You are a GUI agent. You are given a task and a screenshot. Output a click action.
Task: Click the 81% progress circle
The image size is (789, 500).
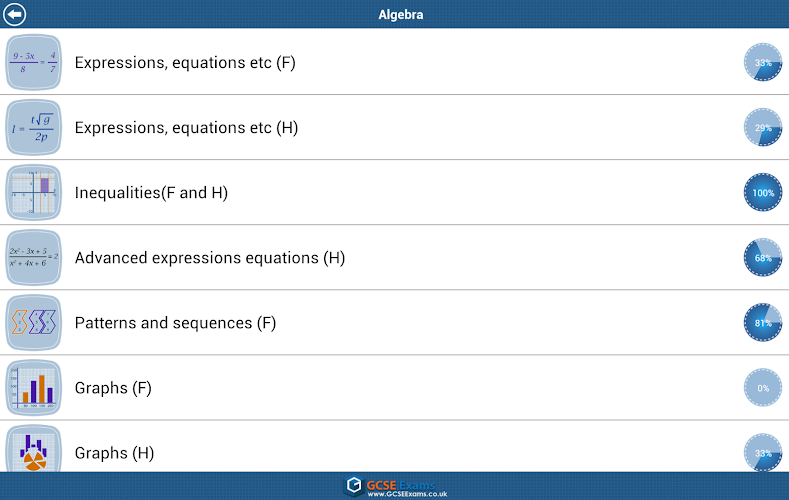(762, 322)
